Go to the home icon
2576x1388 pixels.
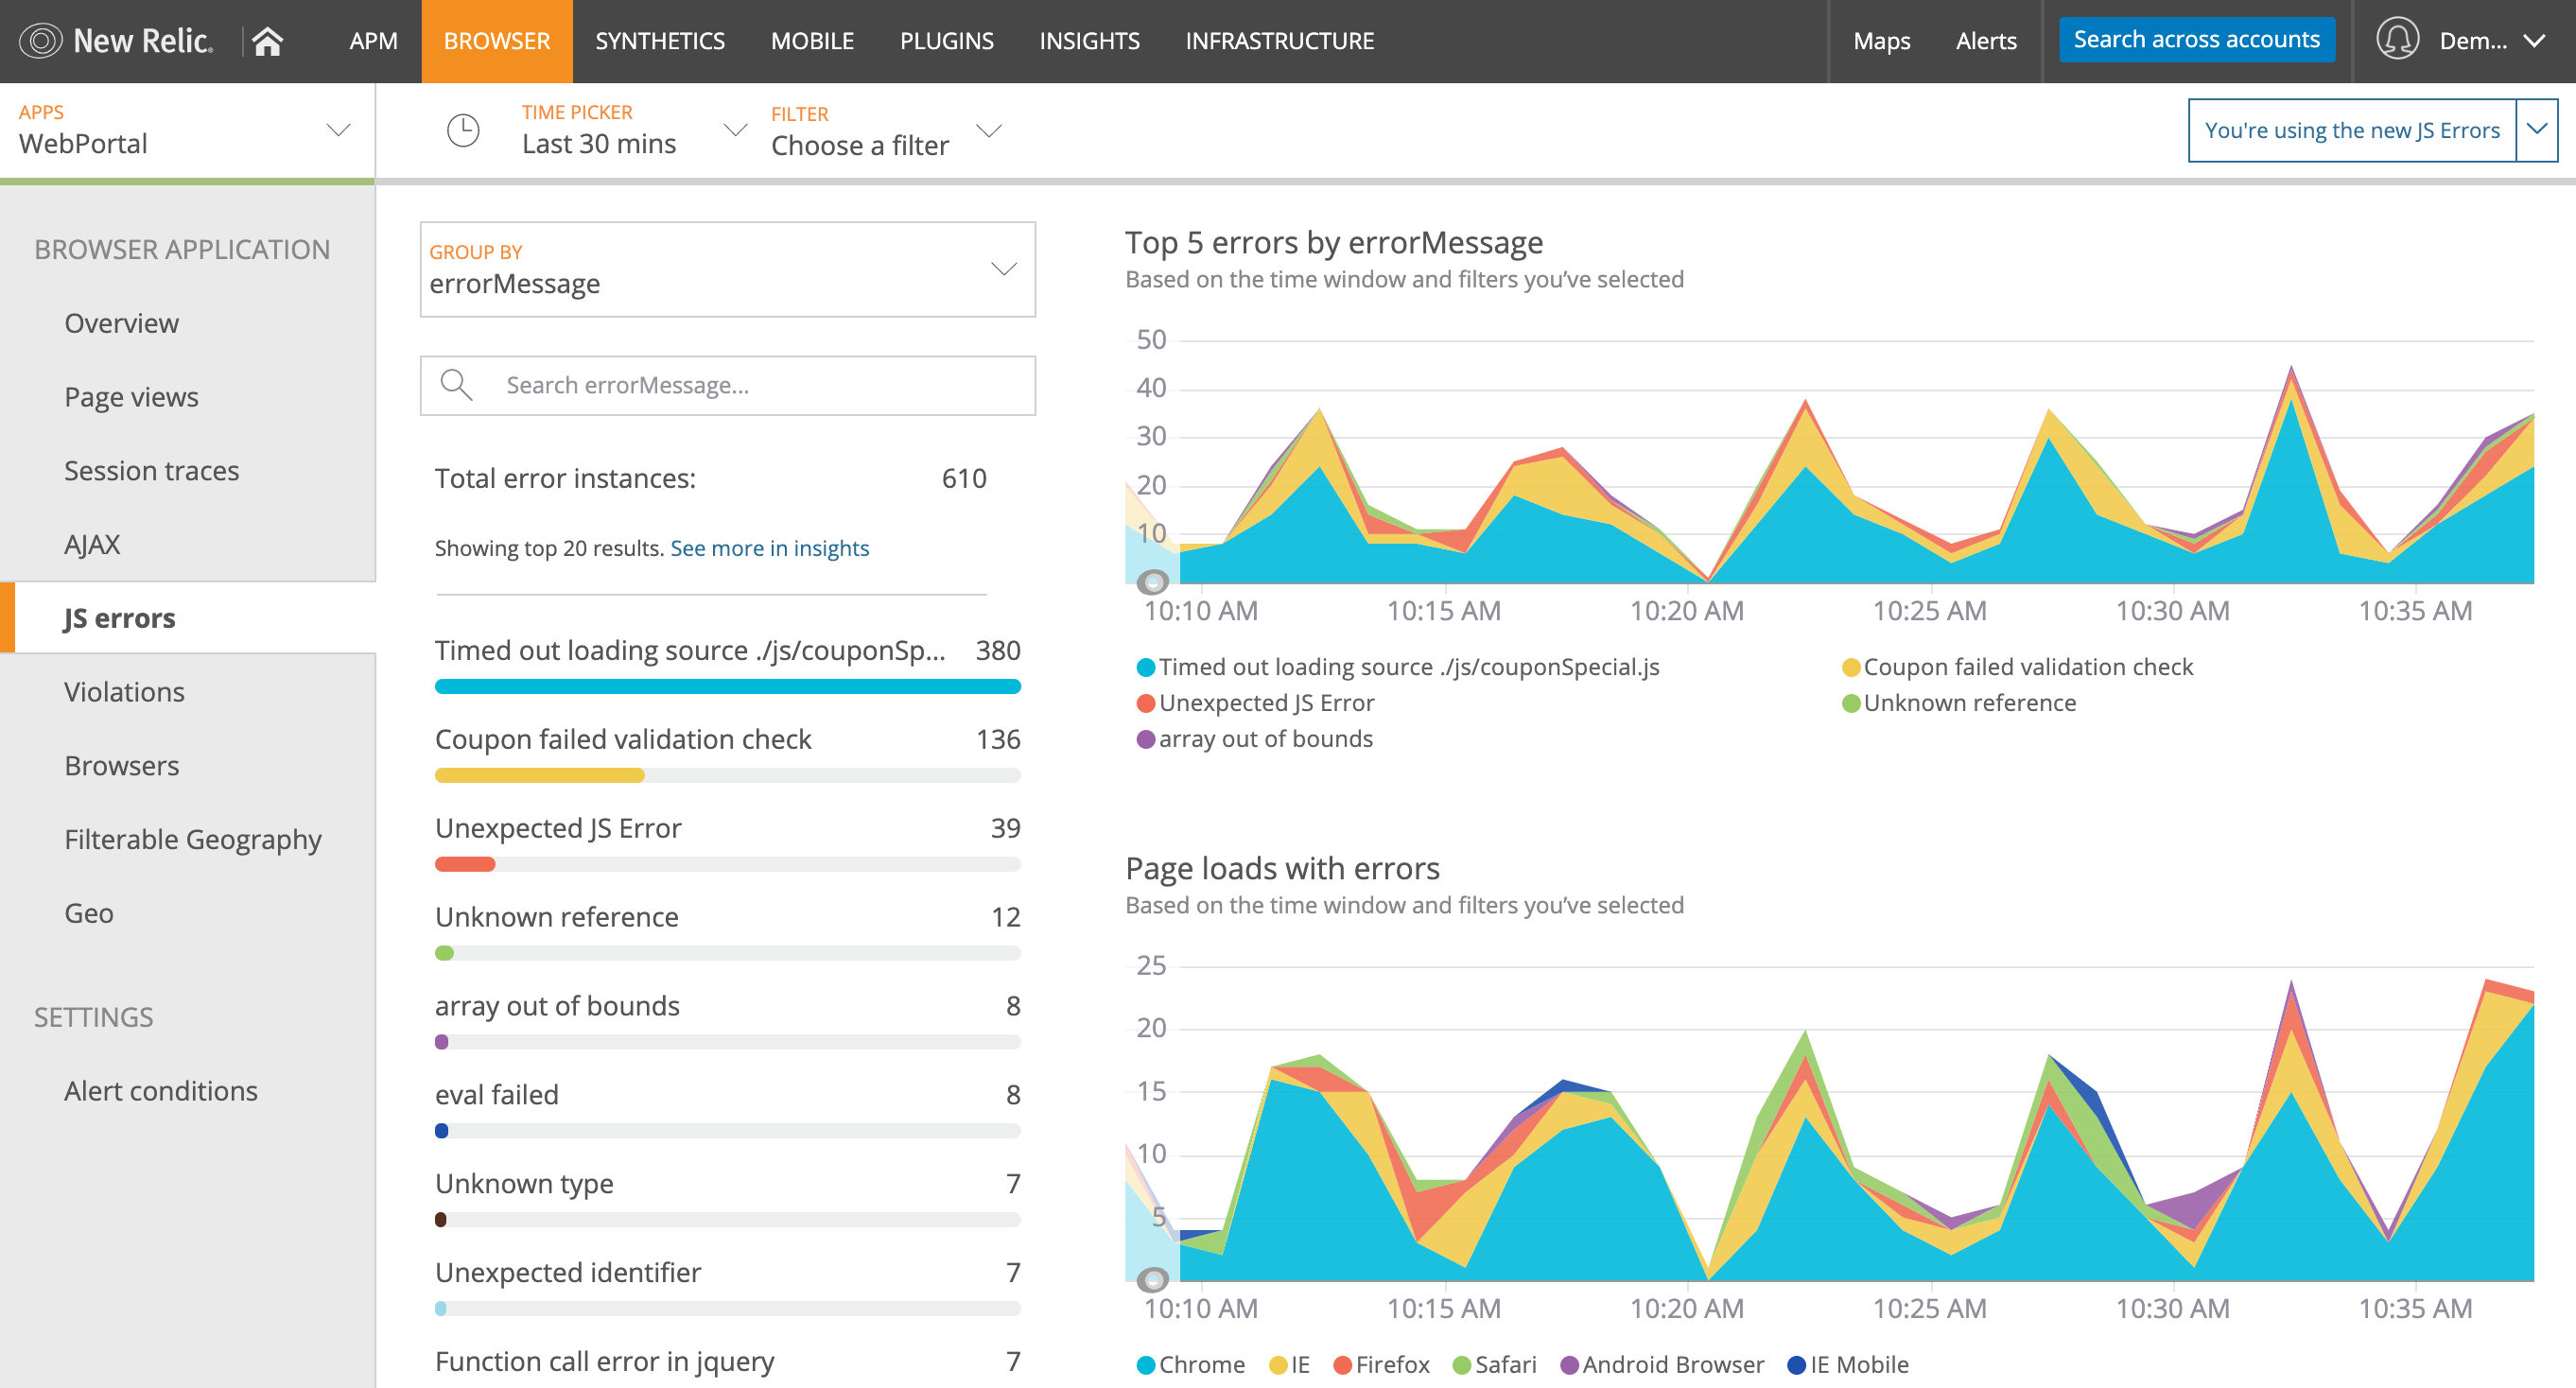[x=268, y=41]
